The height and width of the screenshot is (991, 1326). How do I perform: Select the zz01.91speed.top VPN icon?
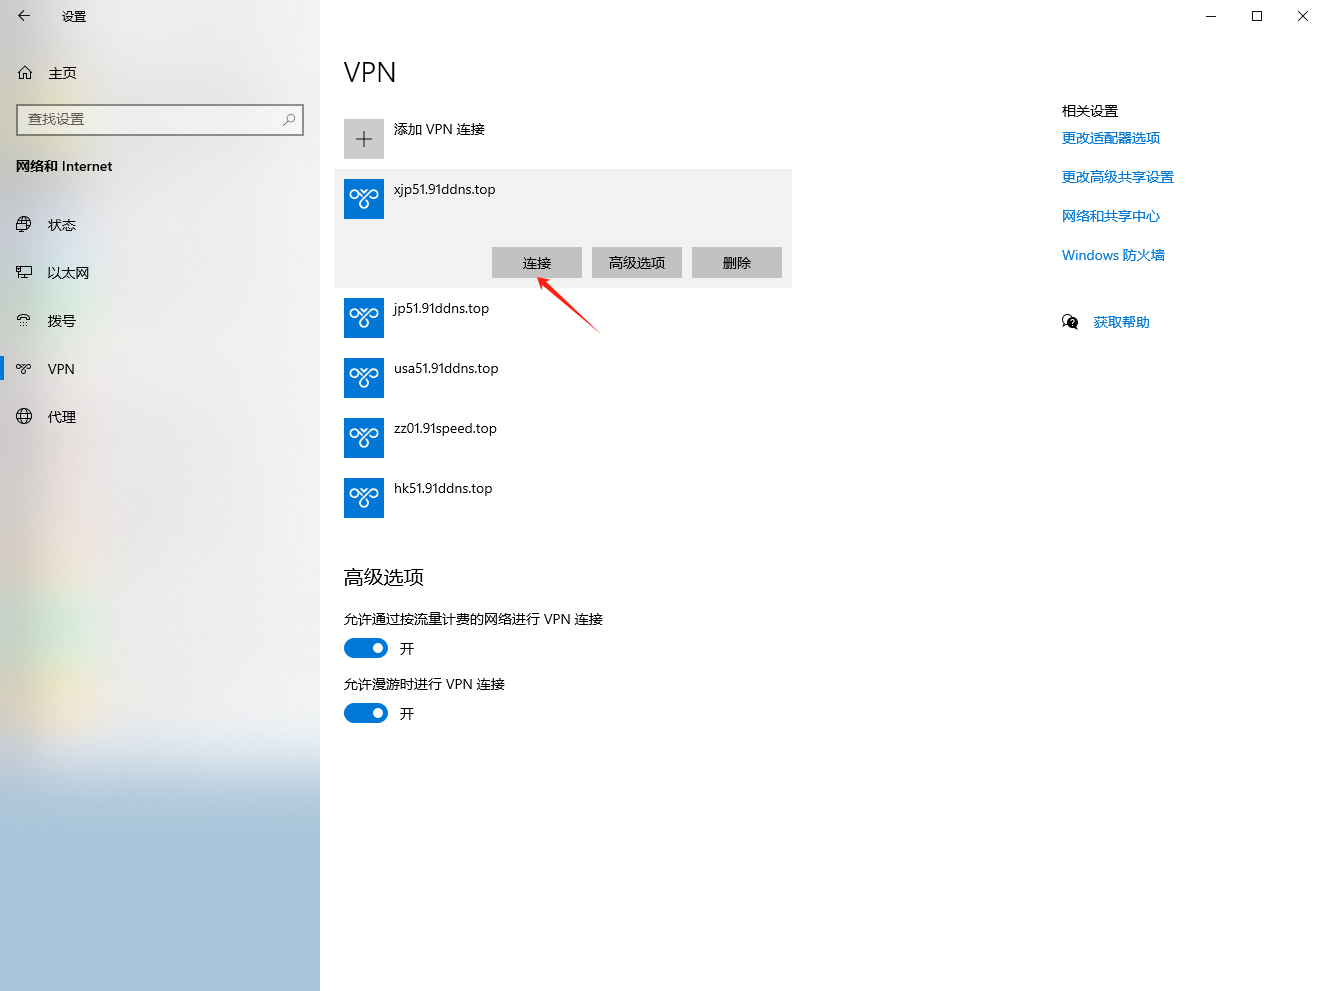(364, 438)
